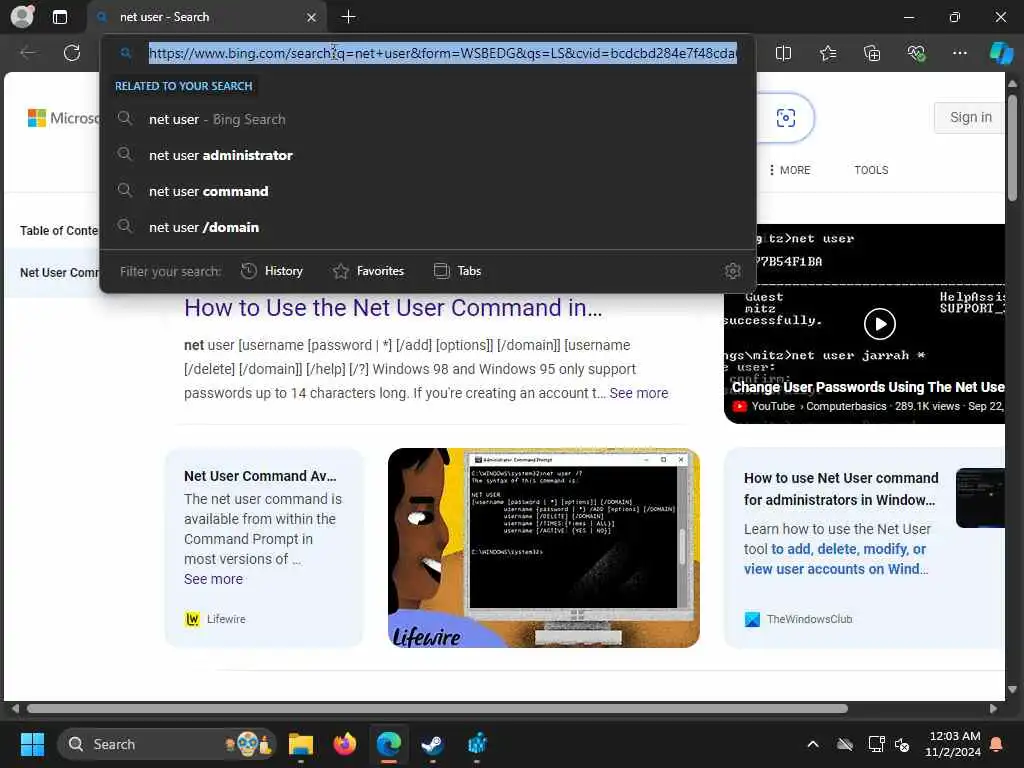Screen dimensions: 1024x768
Task: Open network status tray icon
Action: [x=876, y=744]
